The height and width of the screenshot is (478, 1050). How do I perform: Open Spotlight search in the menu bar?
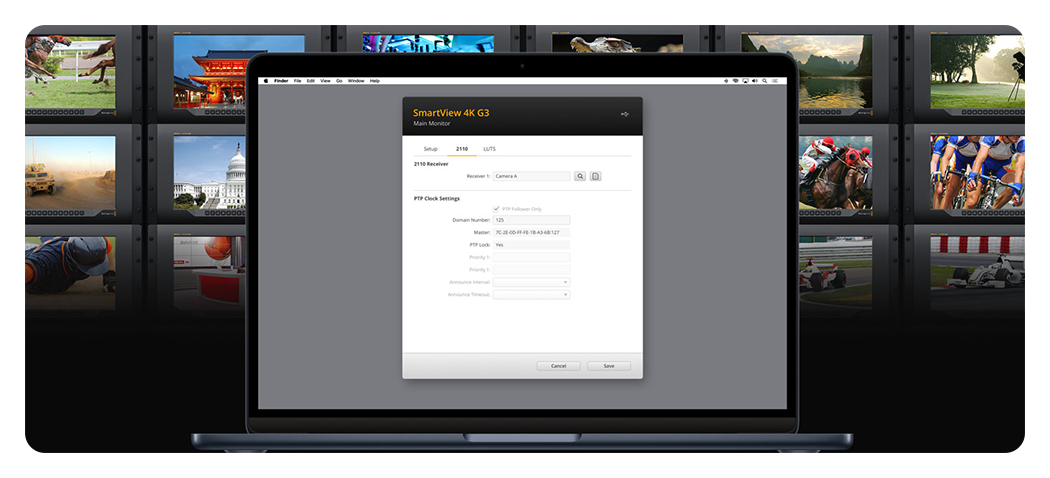pyautogui.click(x=764, y=80)
